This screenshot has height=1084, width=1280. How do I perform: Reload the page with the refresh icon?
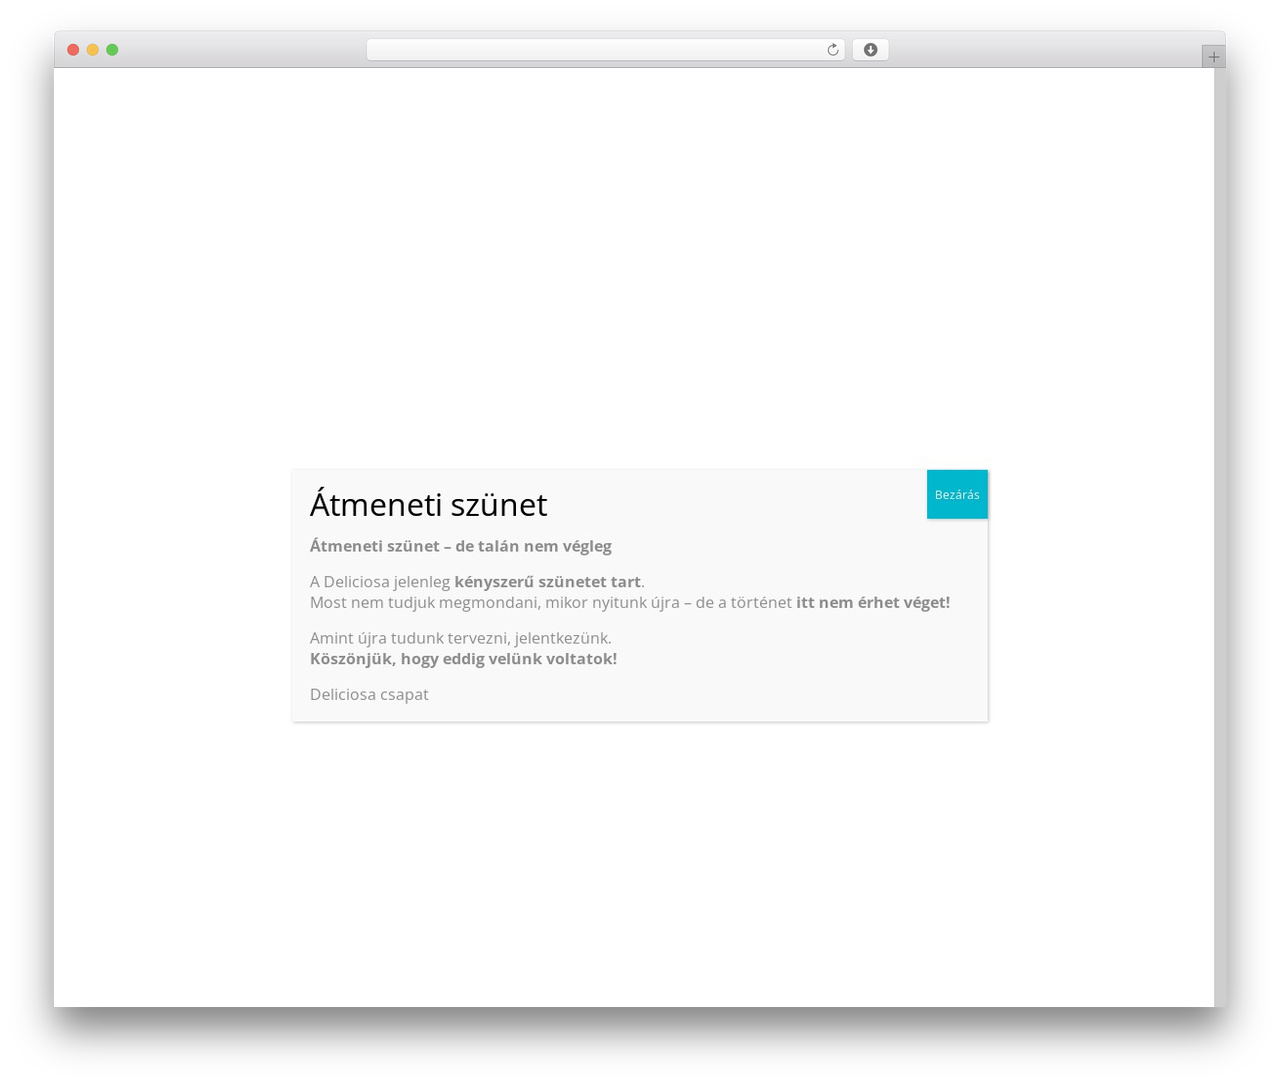click(x=833, y=50)
